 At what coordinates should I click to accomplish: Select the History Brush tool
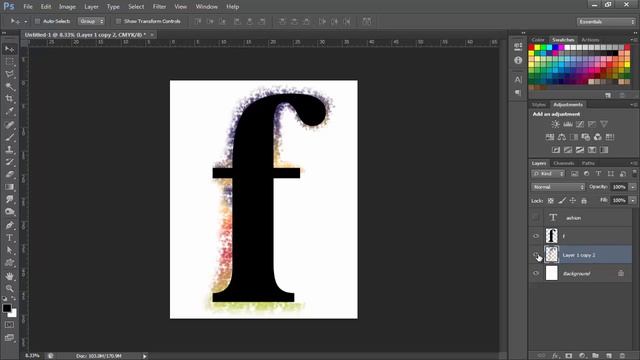click(x=9, y=162)
